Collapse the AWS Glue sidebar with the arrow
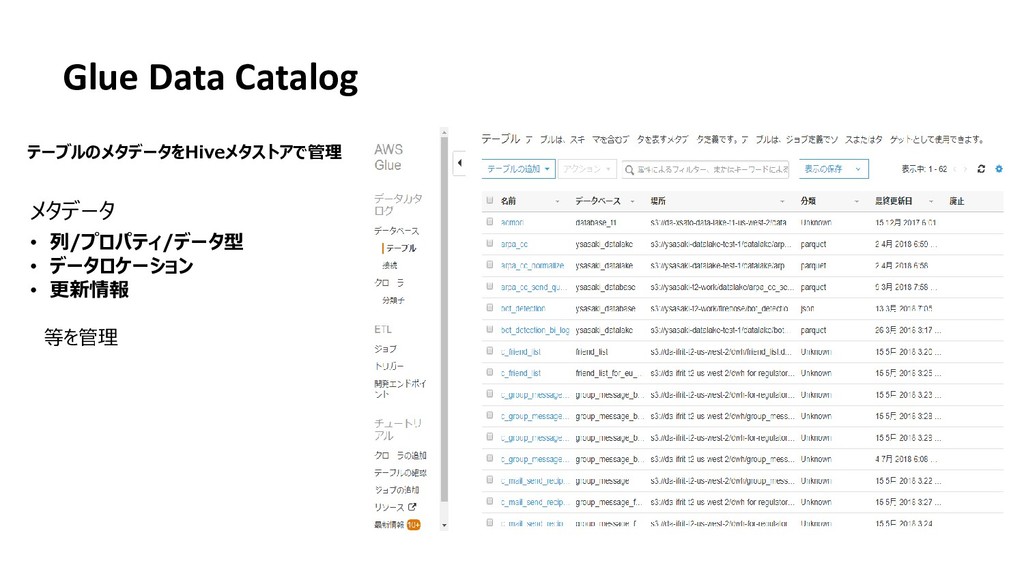1024x576 pixels. (x=460, y=163)
